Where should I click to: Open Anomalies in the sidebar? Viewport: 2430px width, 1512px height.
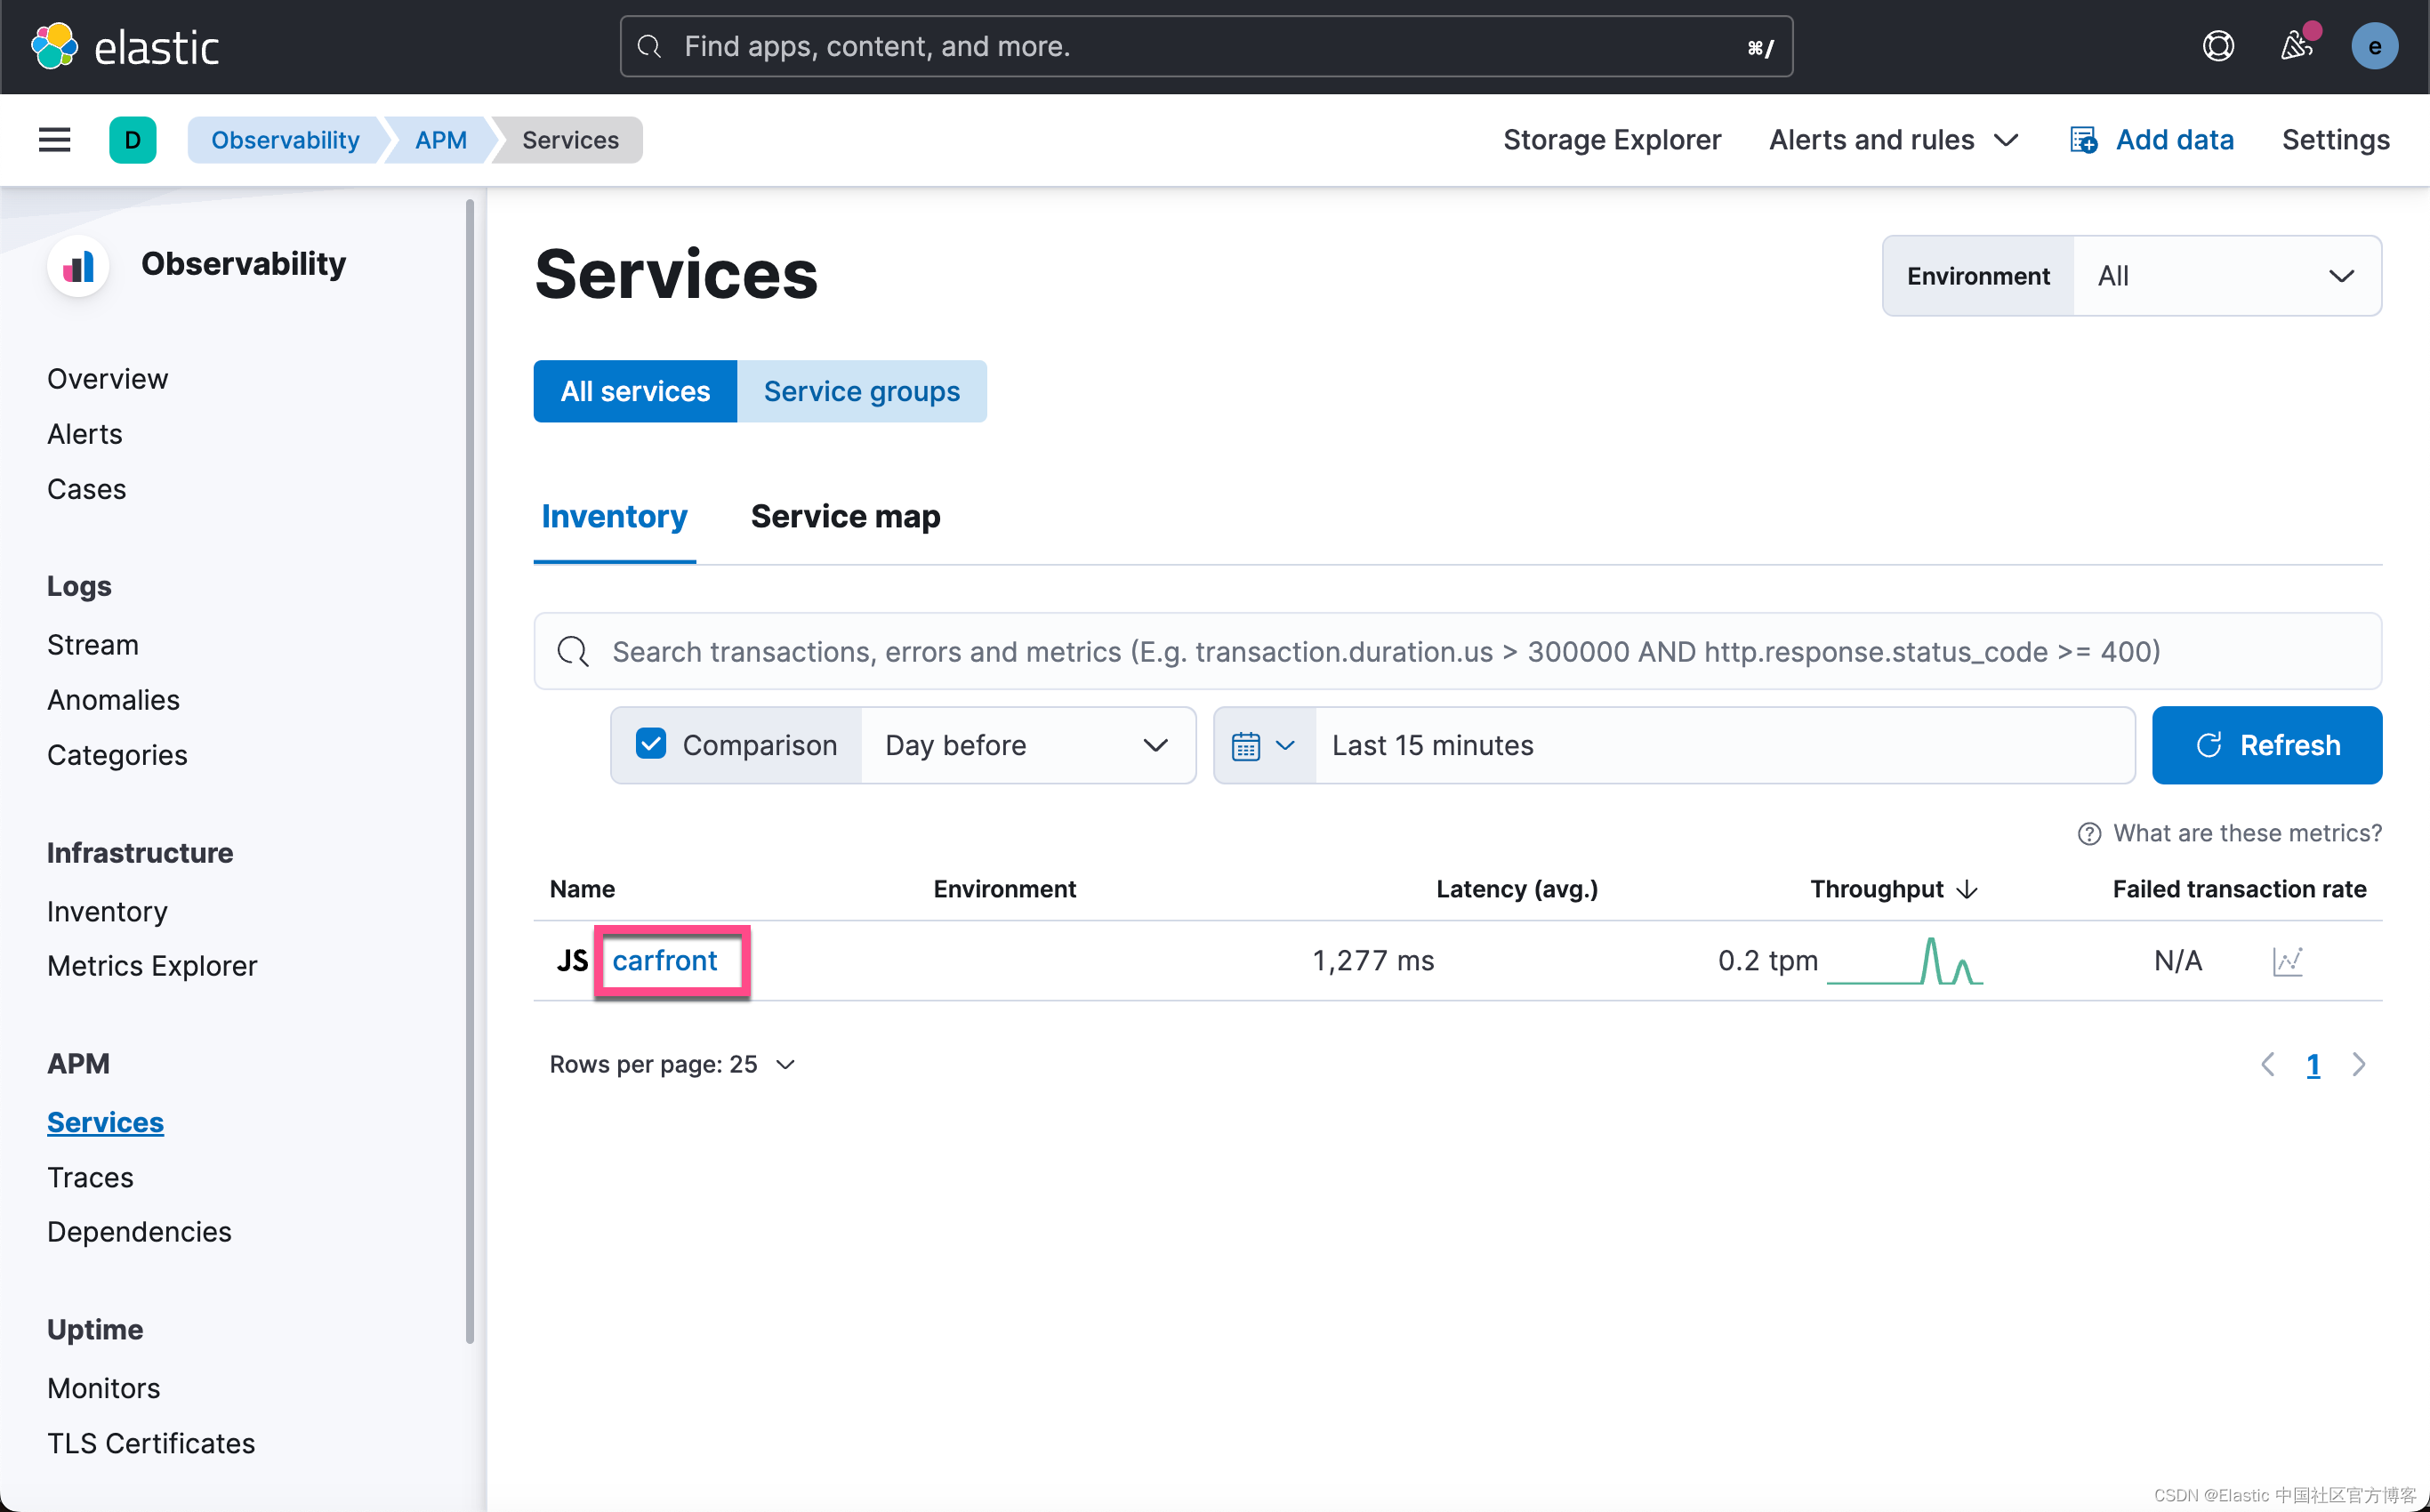[113, 701]
